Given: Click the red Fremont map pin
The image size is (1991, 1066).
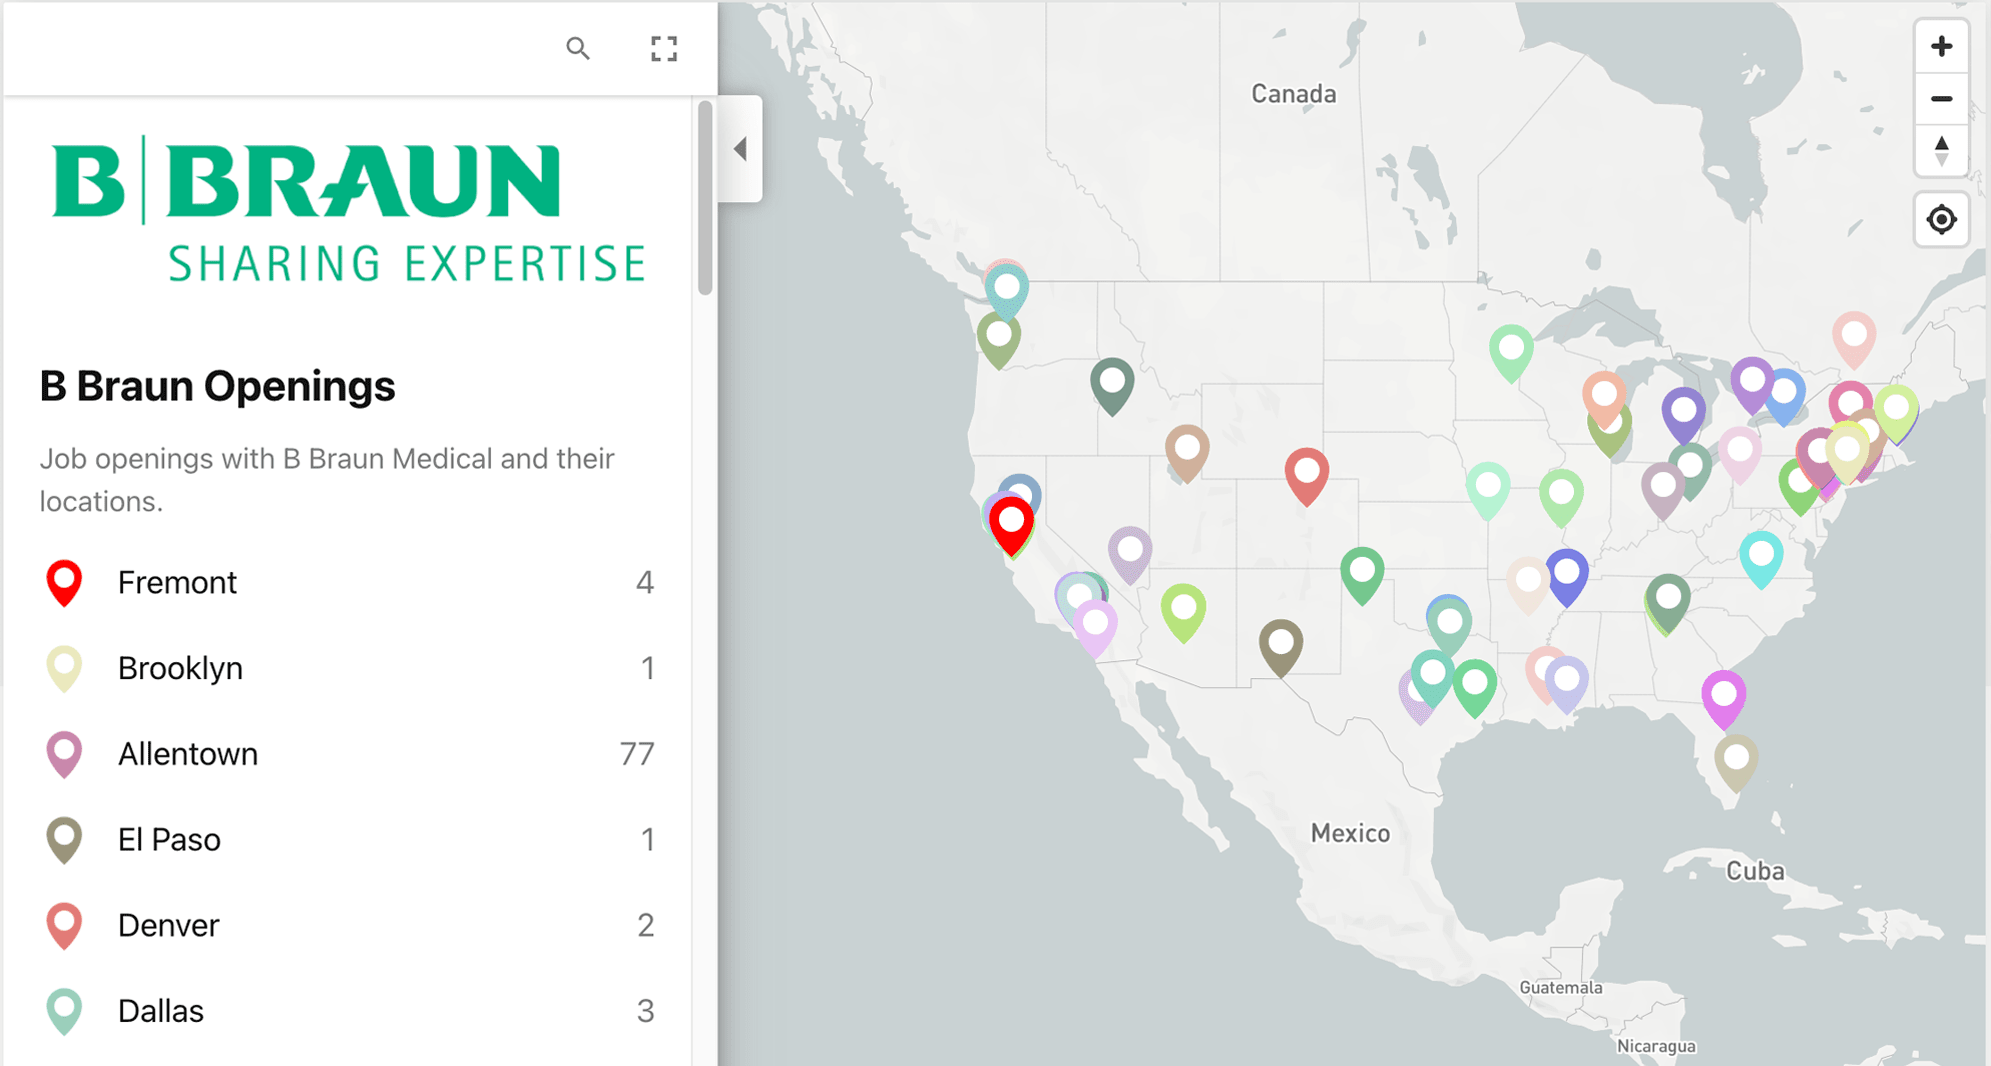Looking at the screenshot, I should pos(1011,523).
